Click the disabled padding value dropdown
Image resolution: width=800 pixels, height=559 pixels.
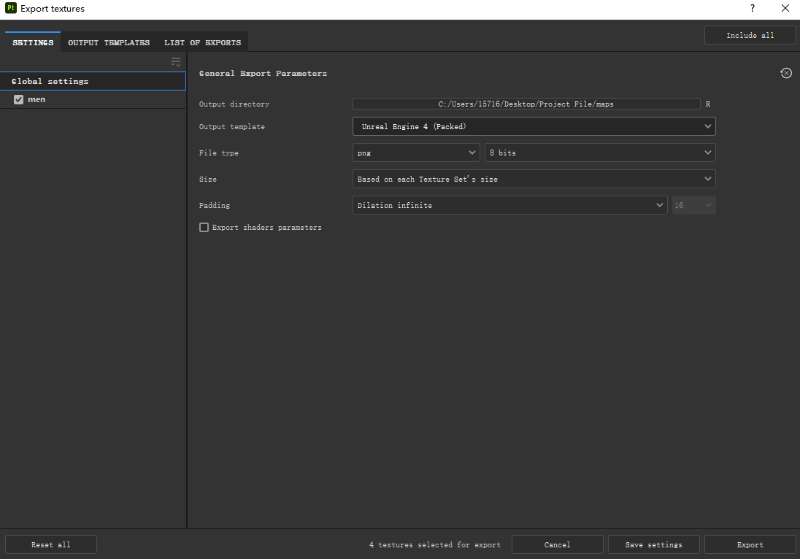coord(693,205)
